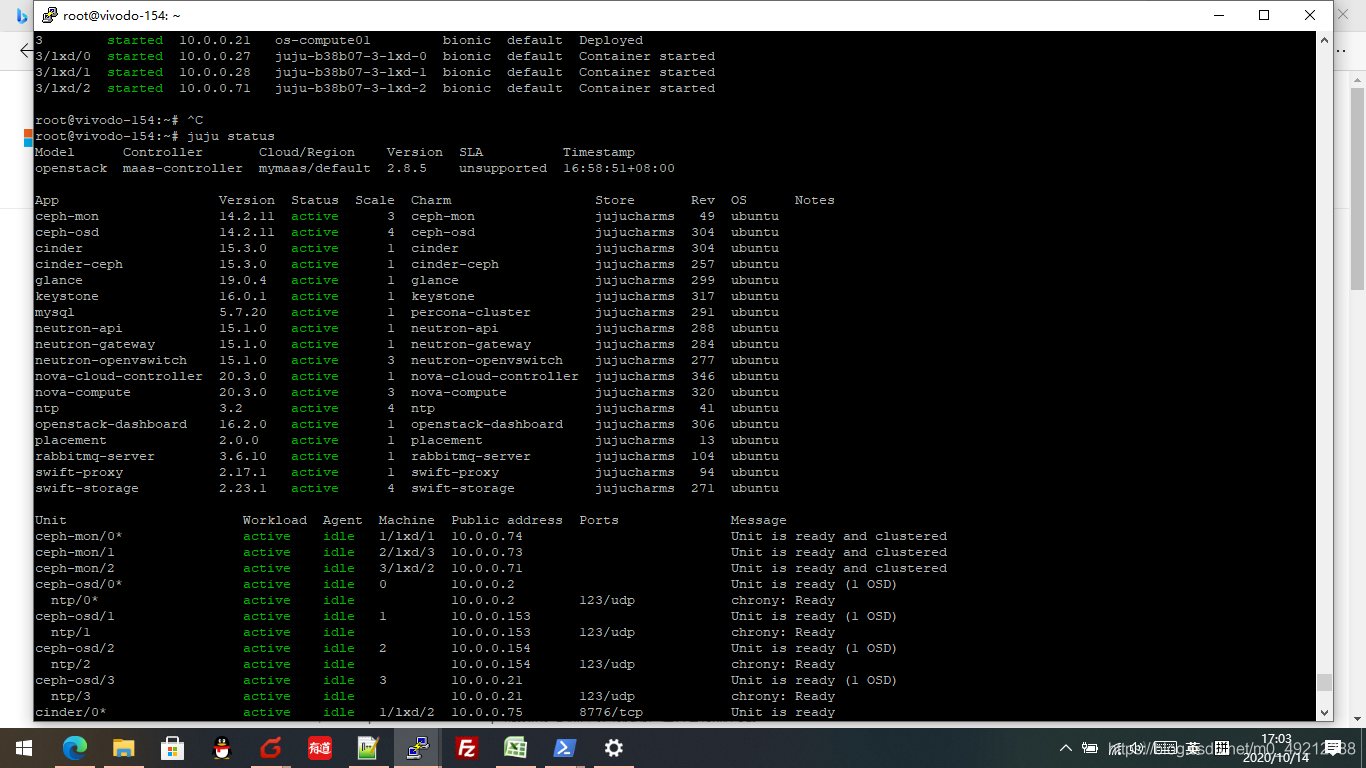Viewport: 1366px width, 768px height.
Task: Select 'neutron-openvswitch' in the App column
Action: 111,360
